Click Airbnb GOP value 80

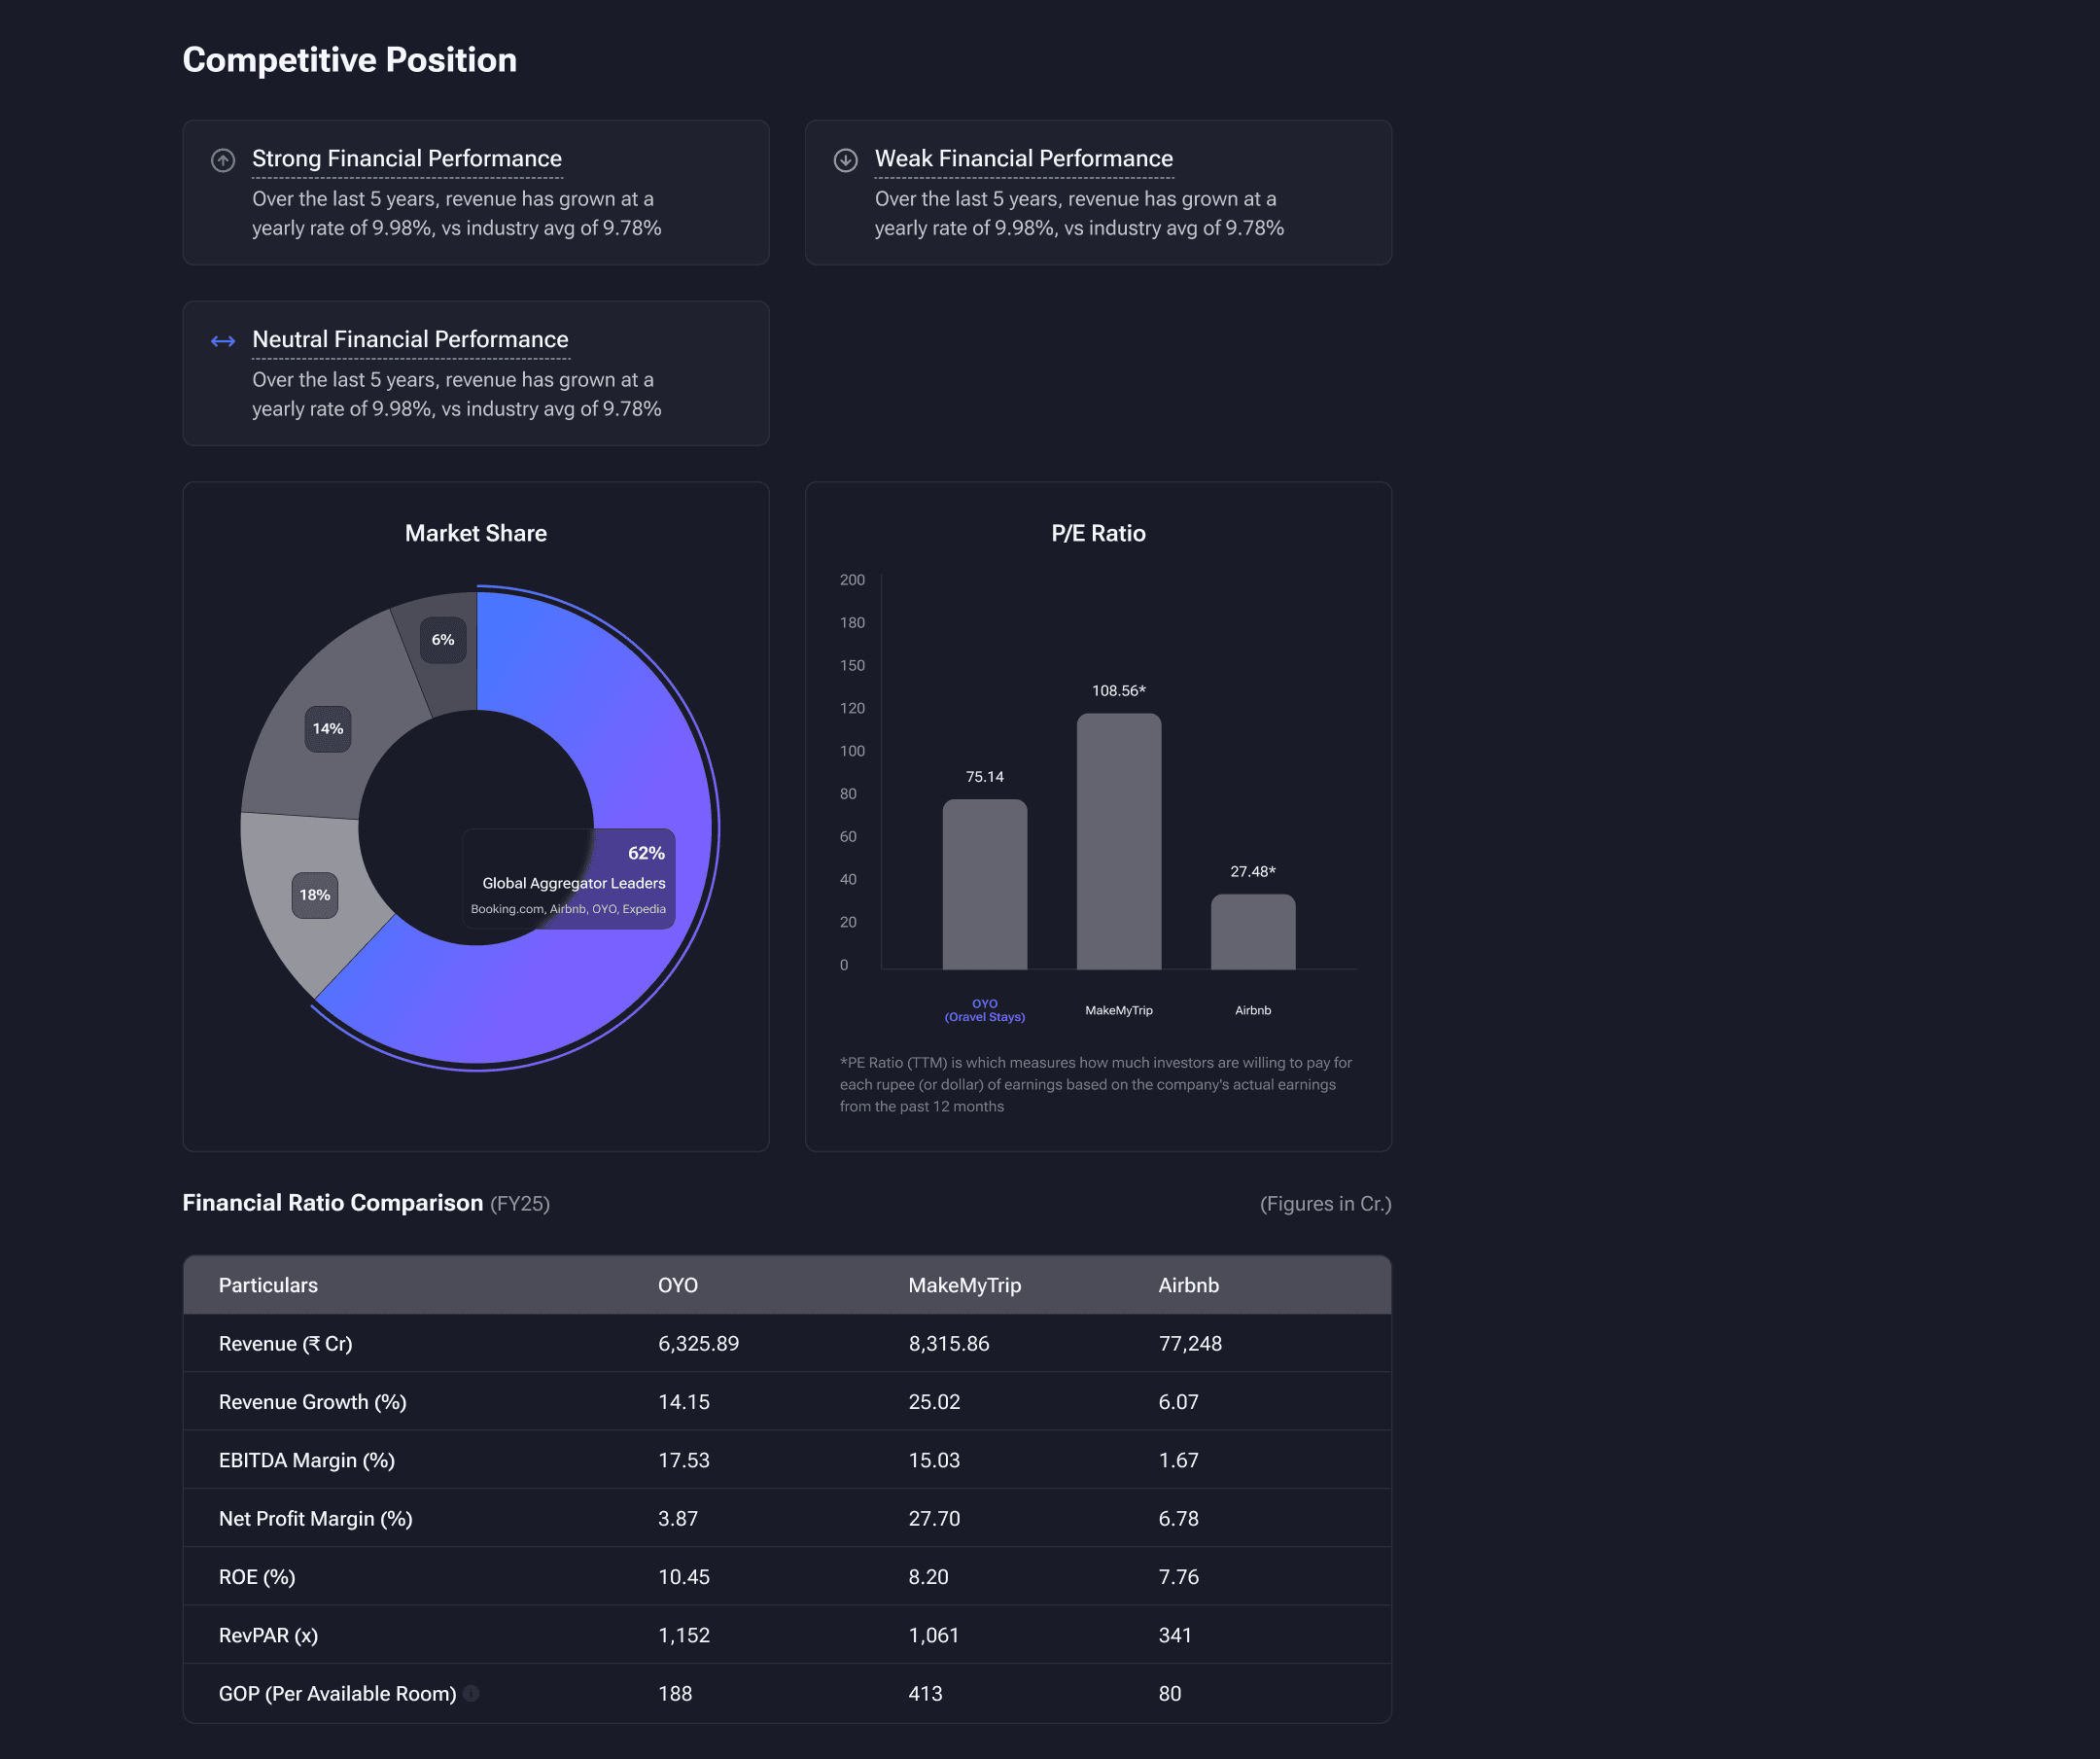pyautogui.click(x=1170, y=1693)
